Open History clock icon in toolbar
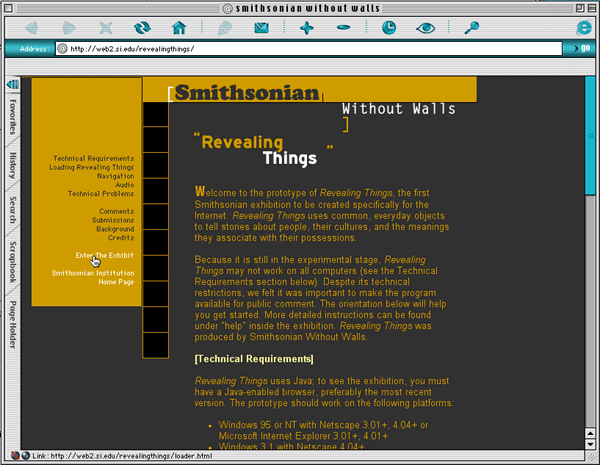 [389, 28]
